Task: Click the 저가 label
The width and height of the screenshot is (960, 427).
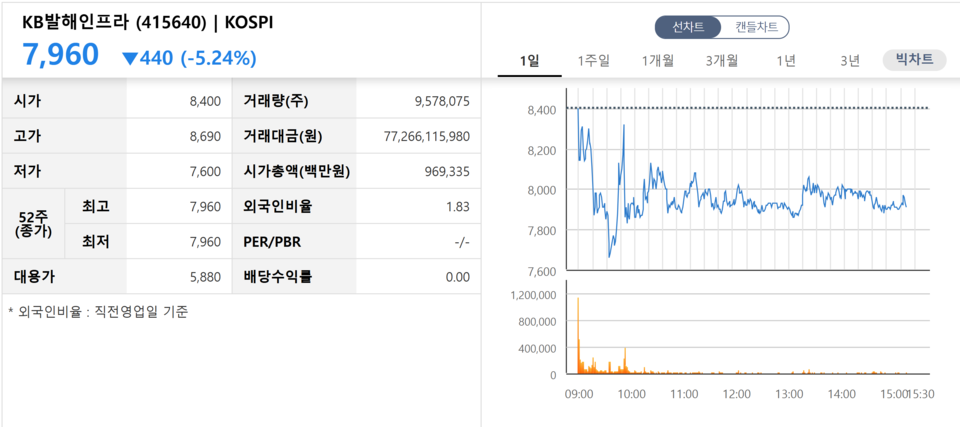Action: [x=28, y=172]
